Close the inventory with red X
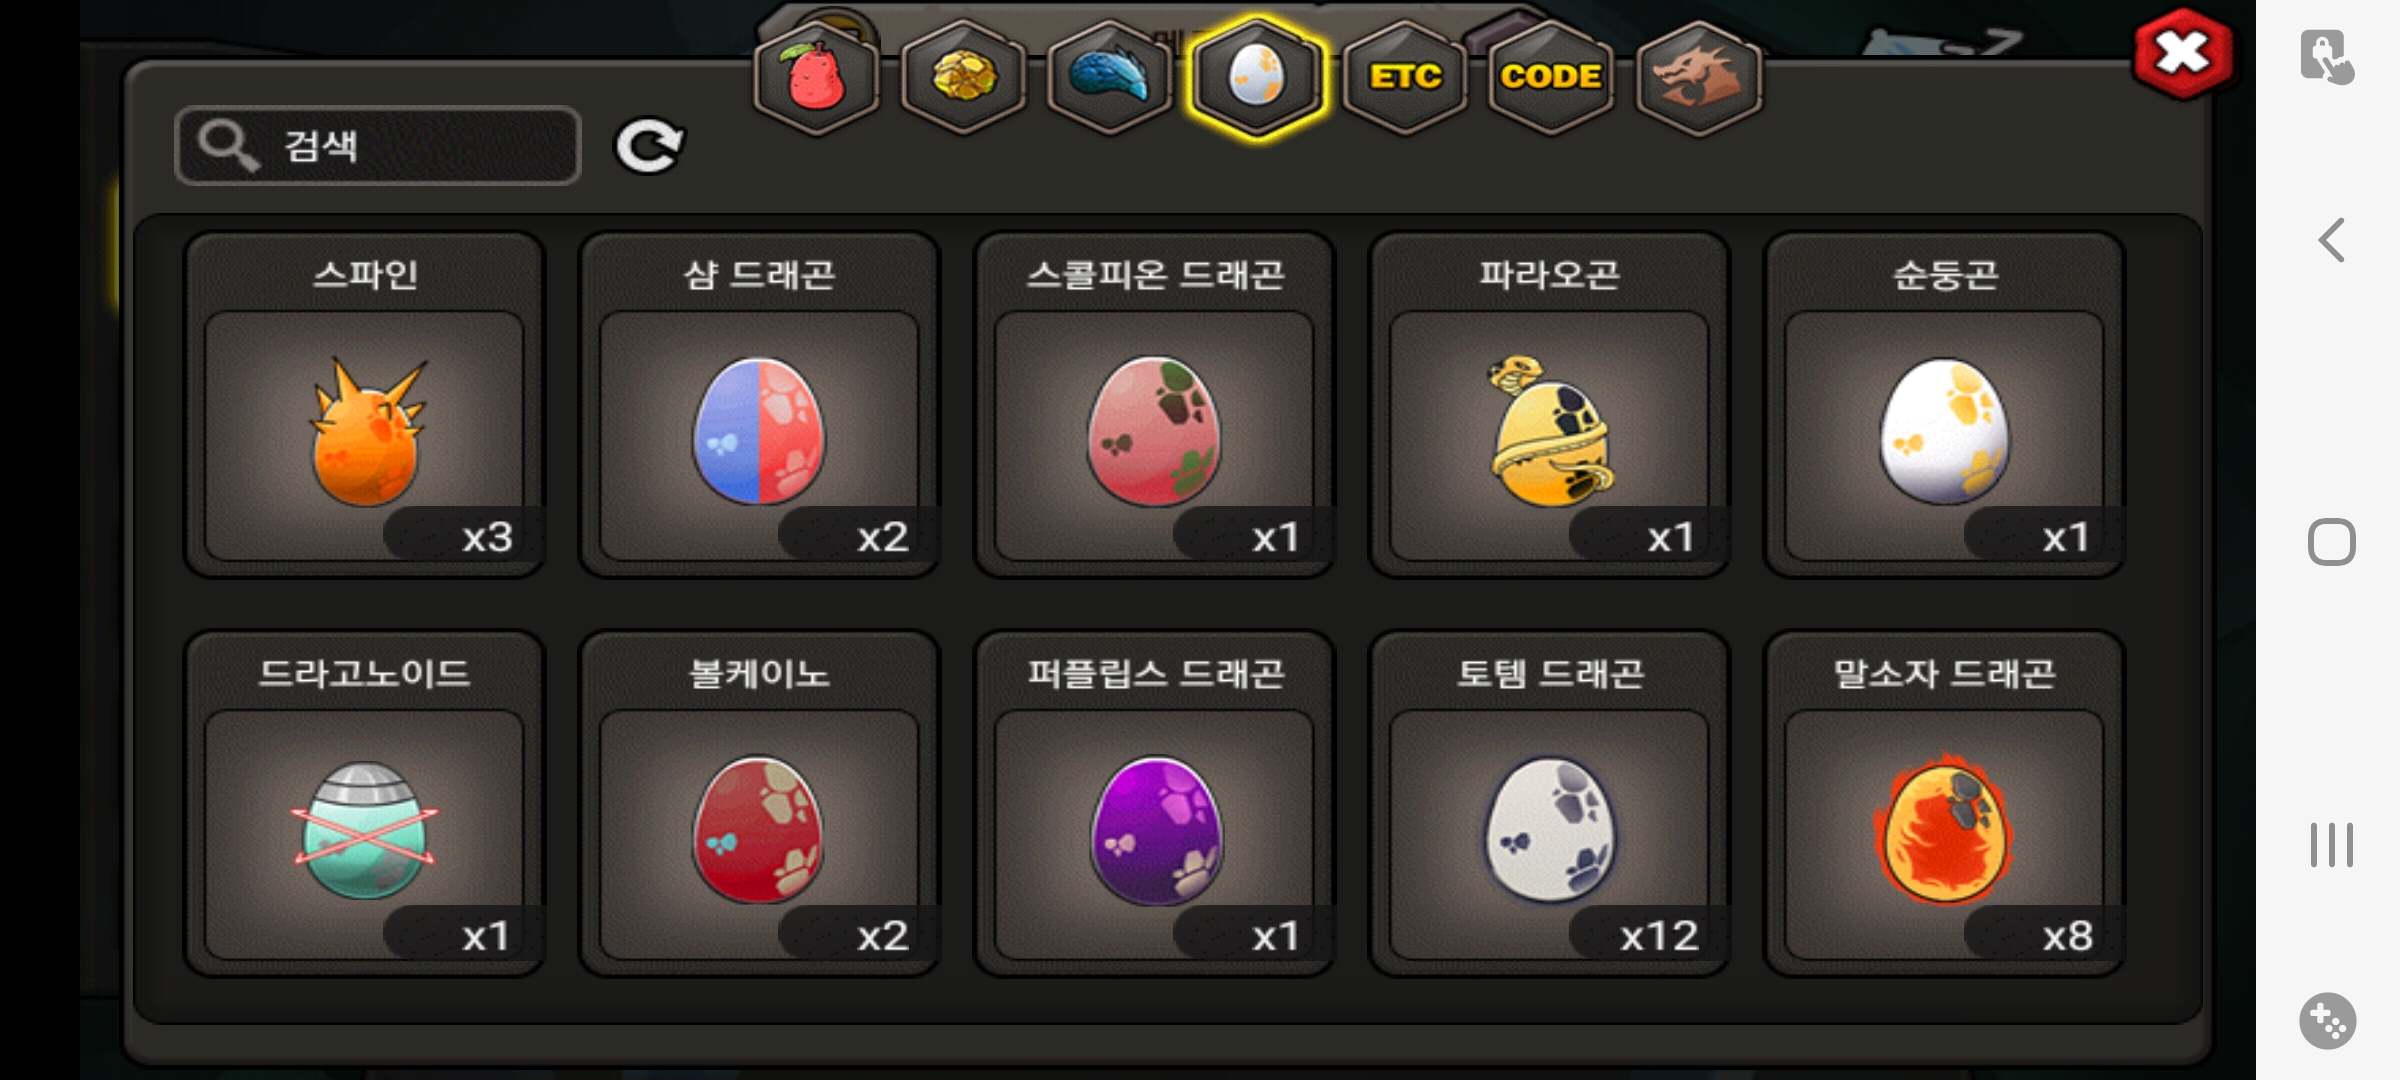Image resolution: width=2400 pixels, height=1080 pixels. (x=2183, y=54)
